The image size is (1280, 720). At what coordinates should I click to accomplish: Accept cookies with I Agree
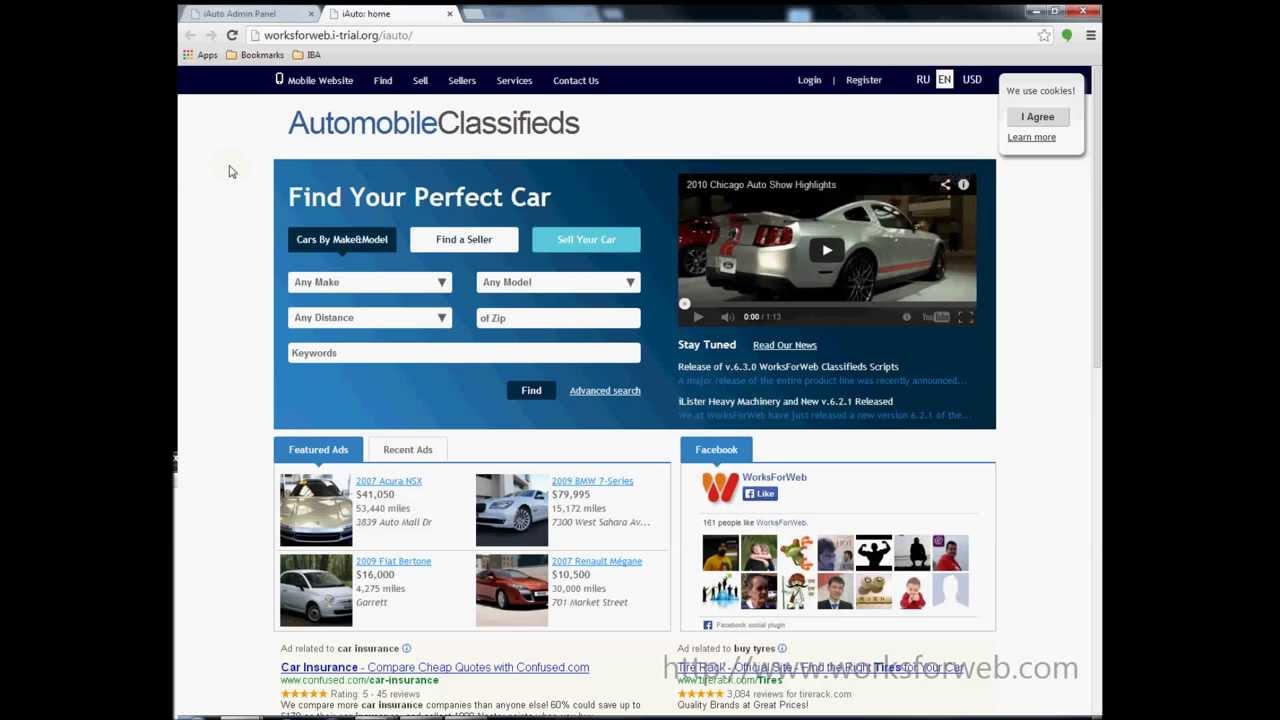tap(1038, 117)
